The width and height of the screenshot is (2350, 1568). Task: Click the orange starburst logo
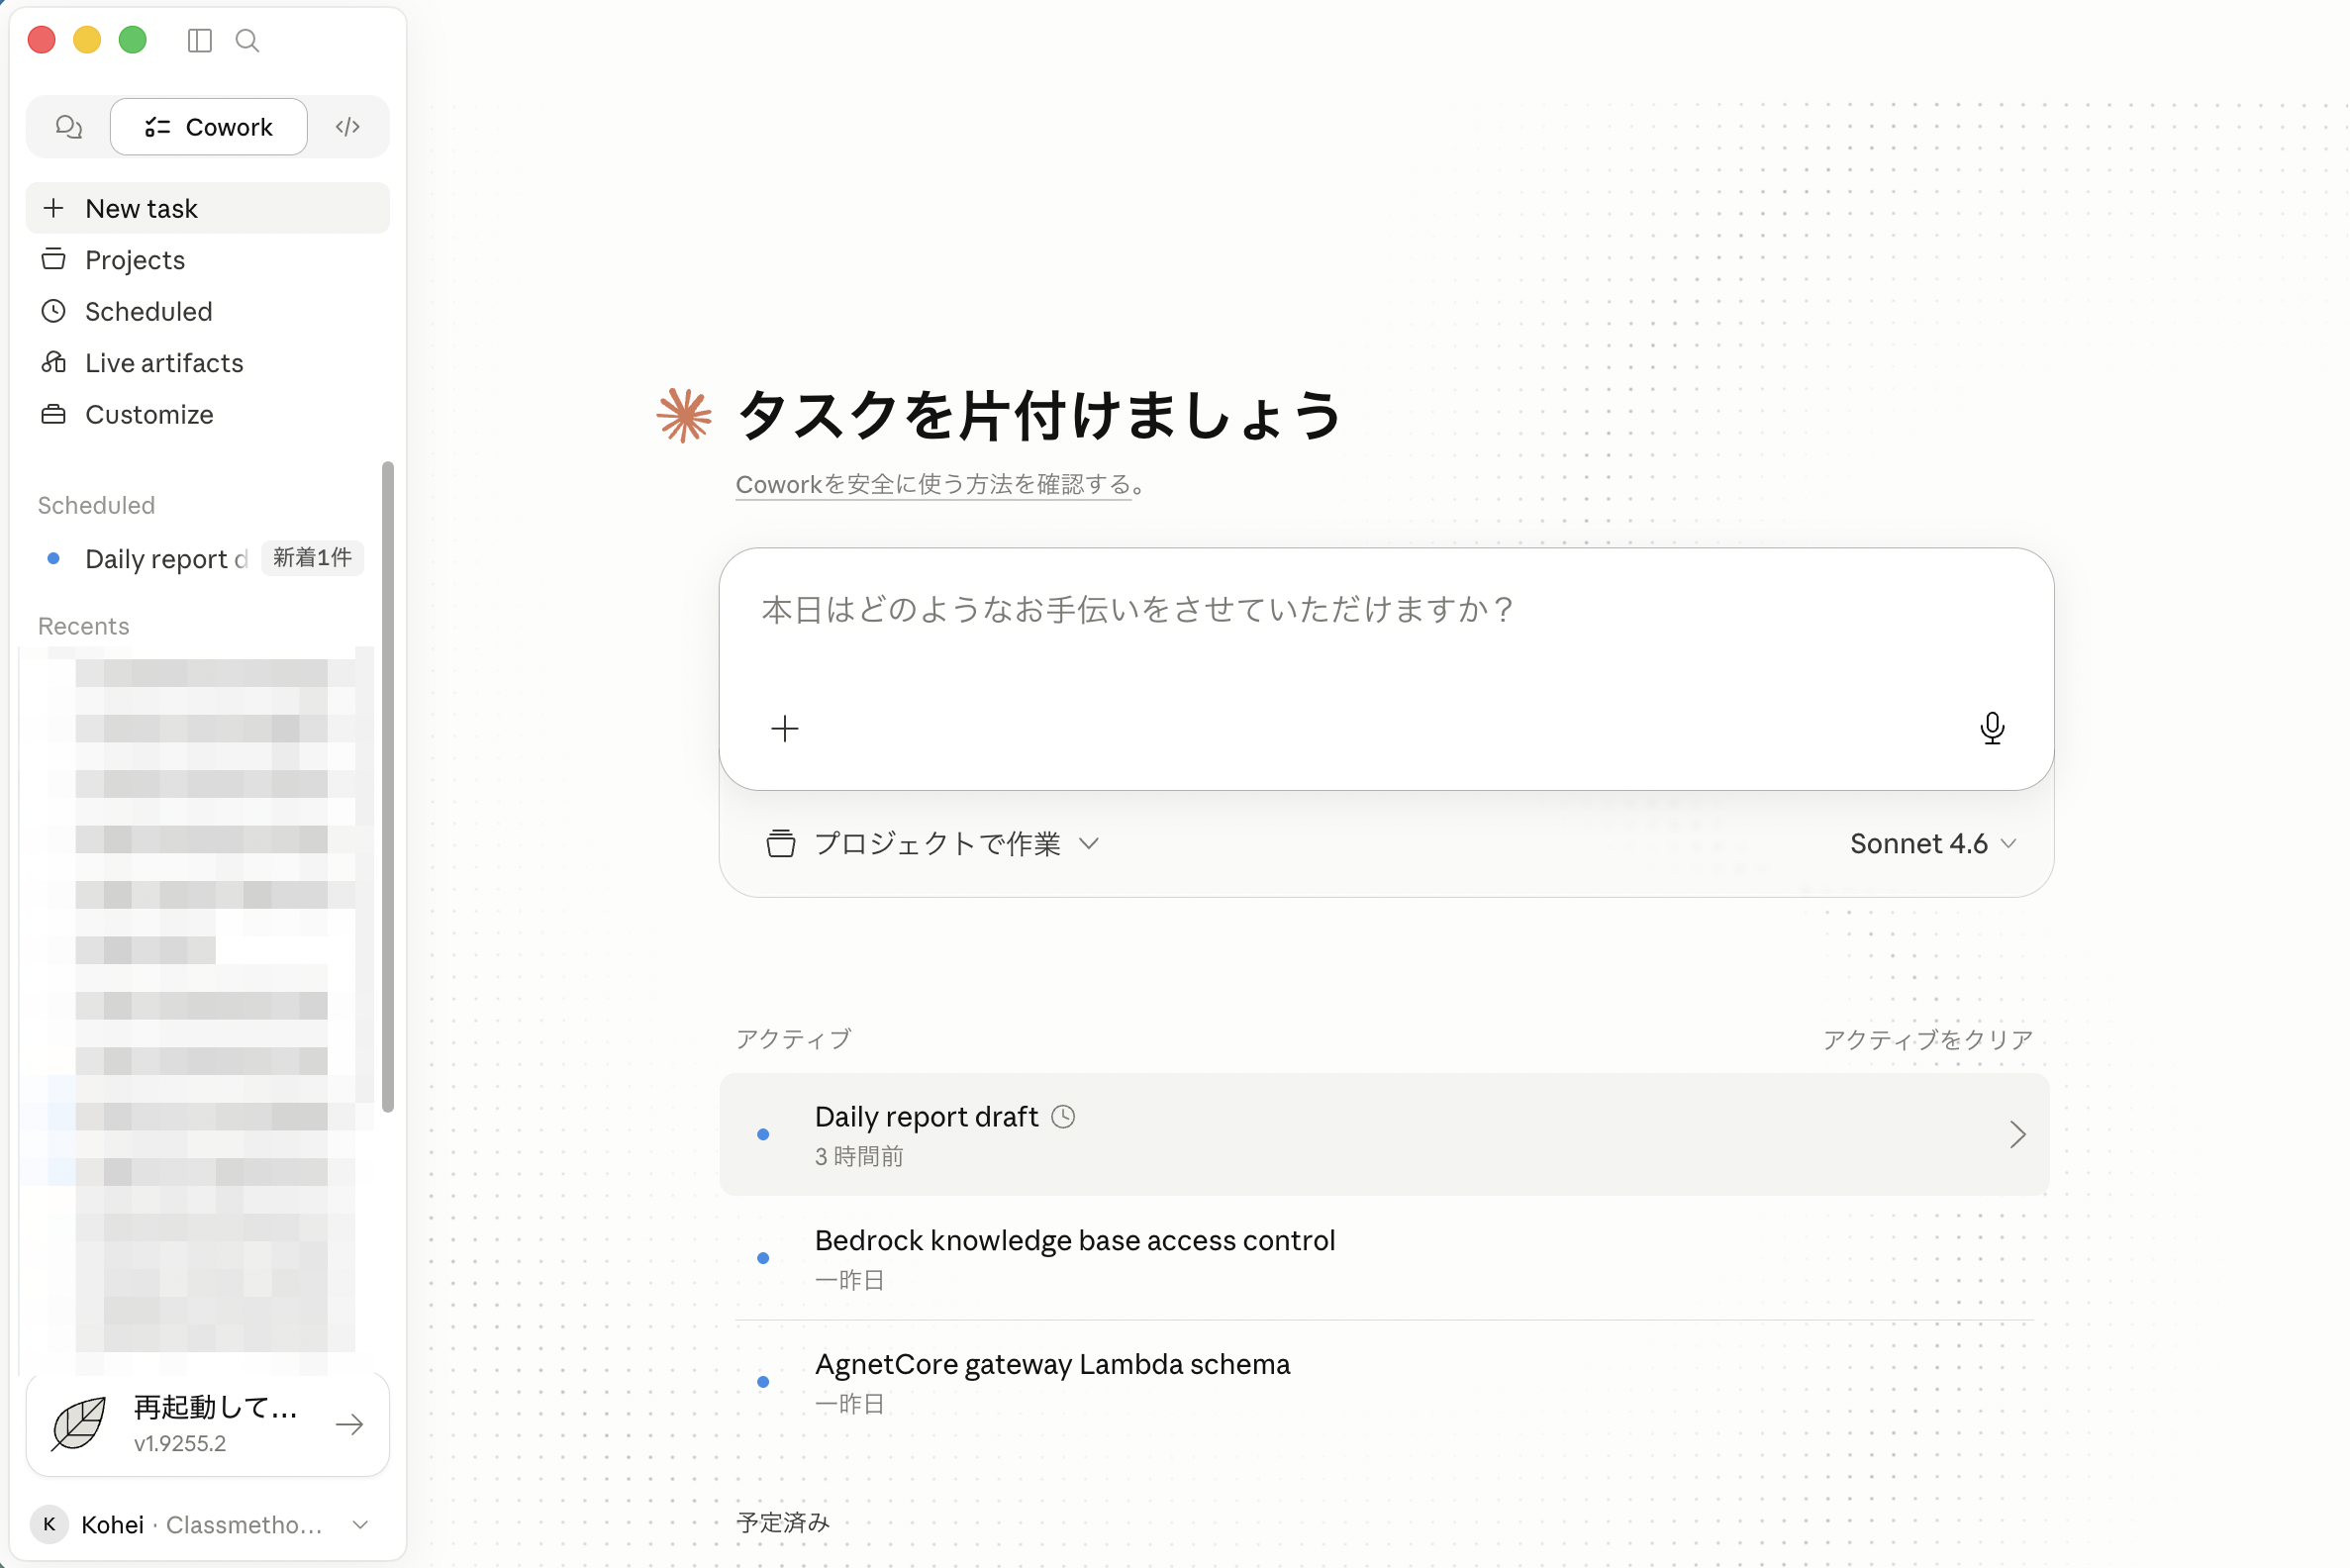684,415
